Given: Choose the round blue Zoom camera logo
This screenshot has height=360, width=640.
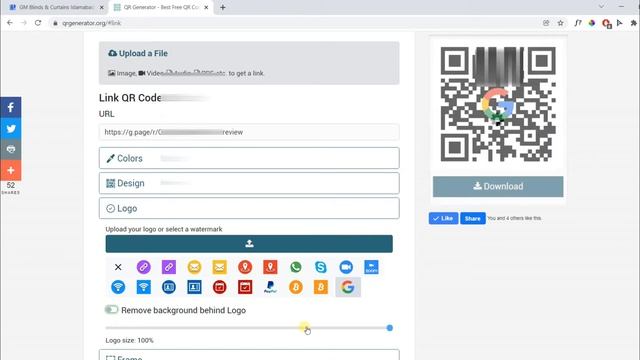Looking at the screenshot, I should [346, 267].
